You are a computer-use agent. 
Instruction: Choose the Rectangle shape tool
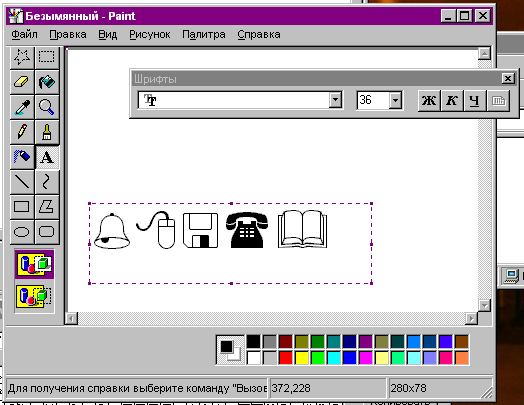click(x=22, y=207)
